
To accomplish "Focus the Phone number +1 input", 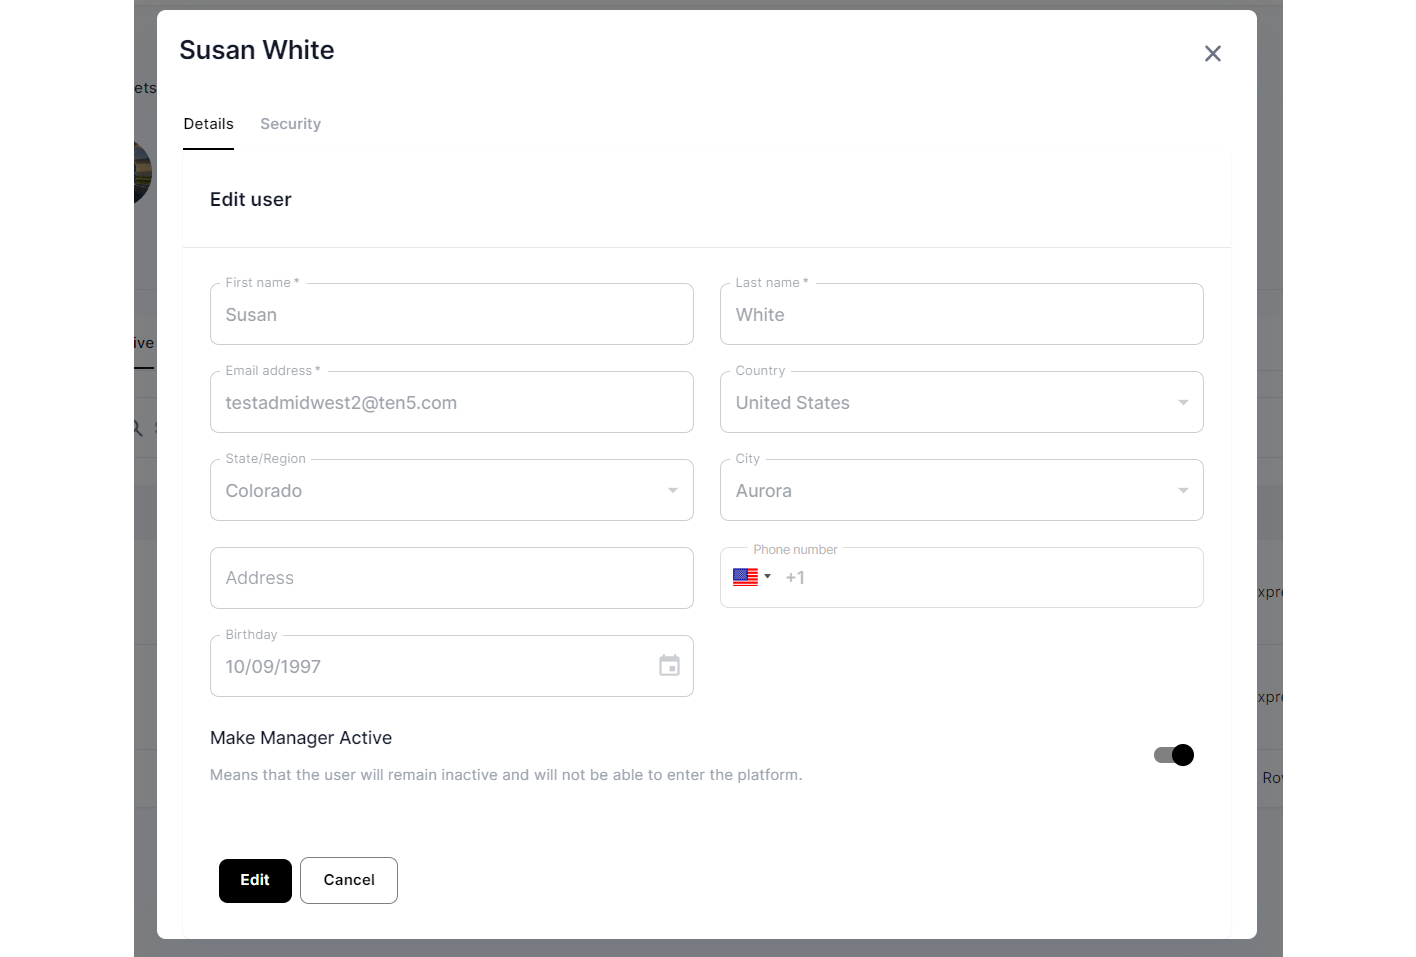I will [x=990, y=578].
